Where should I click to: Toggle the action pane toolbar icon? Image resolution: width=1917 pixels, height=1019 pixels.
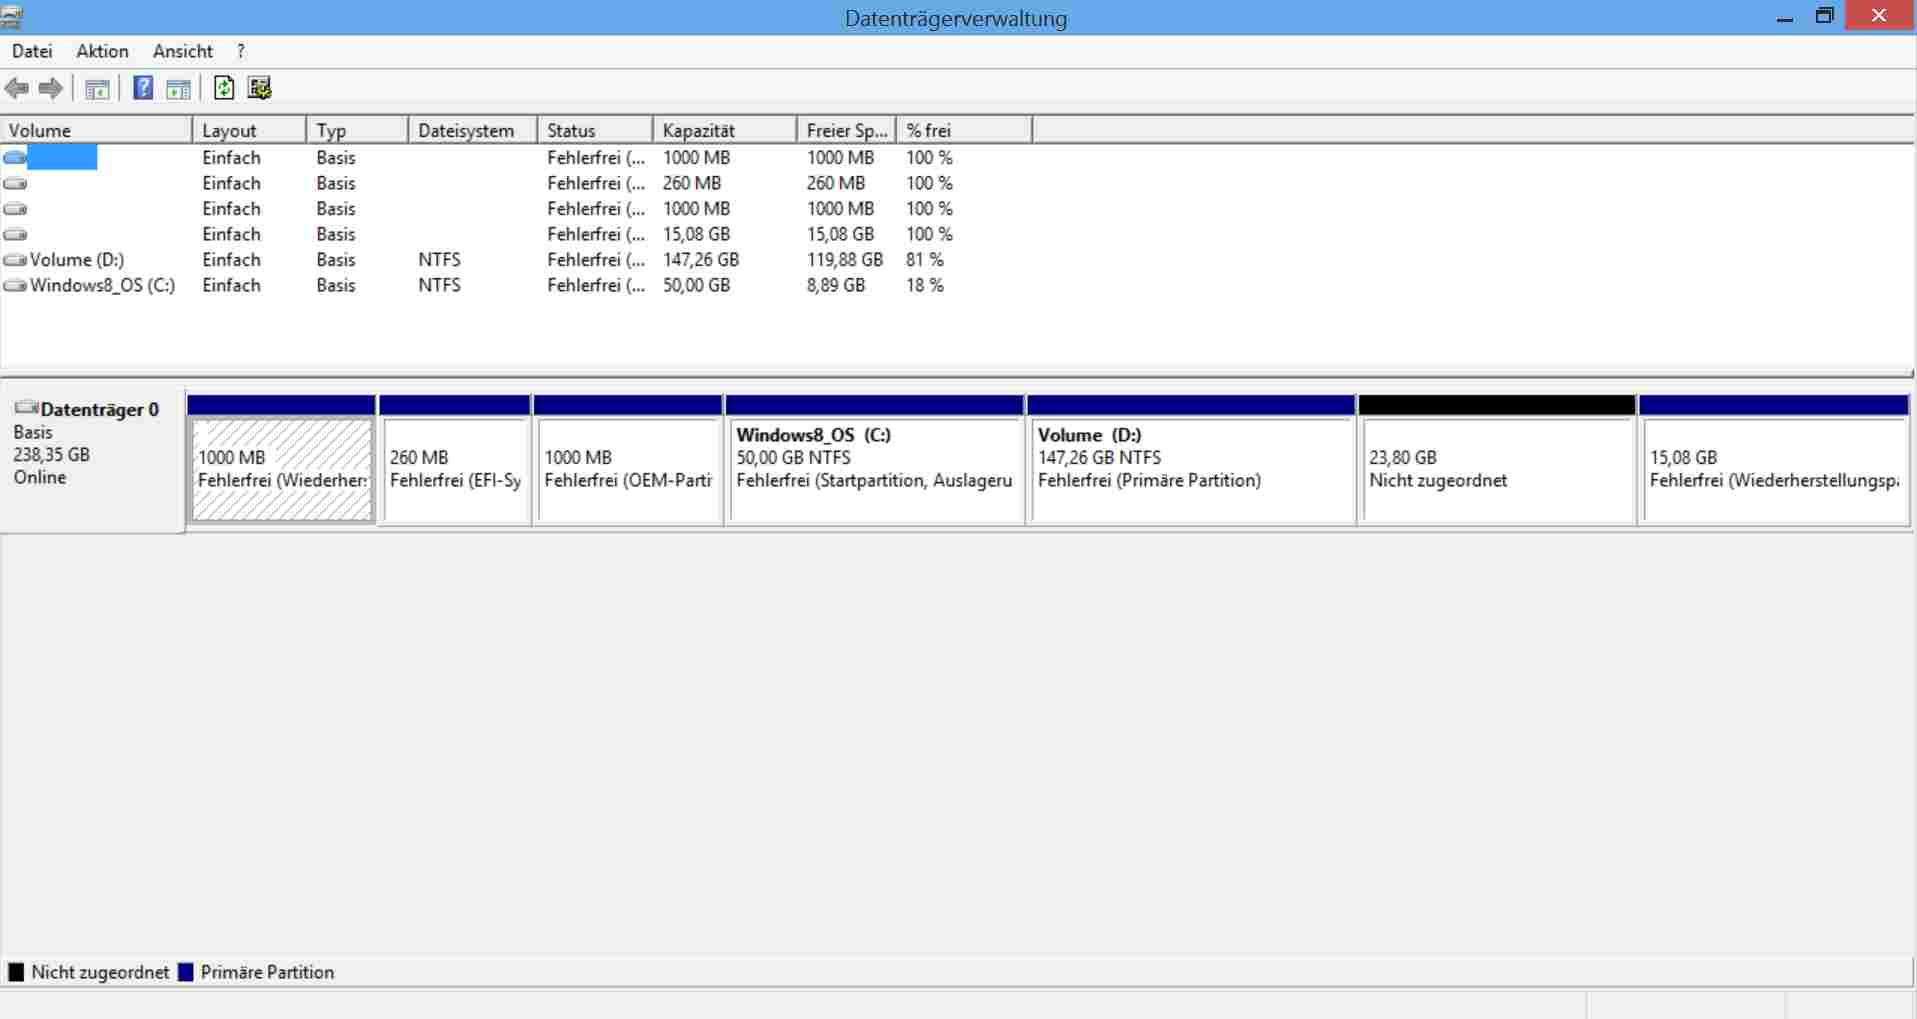(x=178, y=89)
